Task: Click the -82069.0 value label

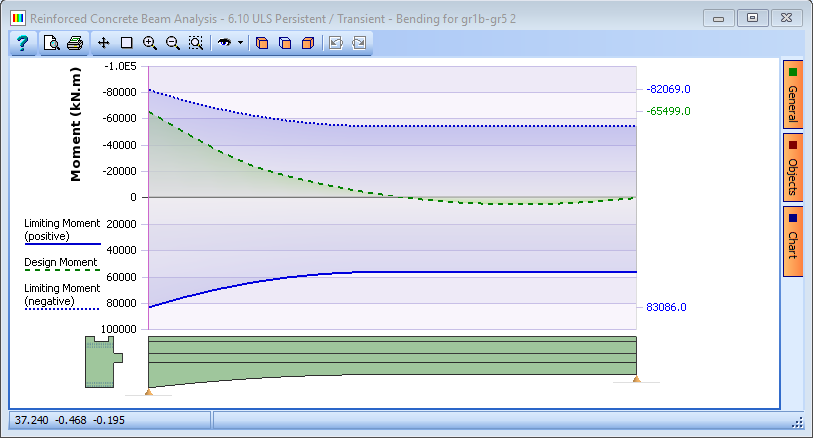Action: pyautogui.click(x=668, y=89)
